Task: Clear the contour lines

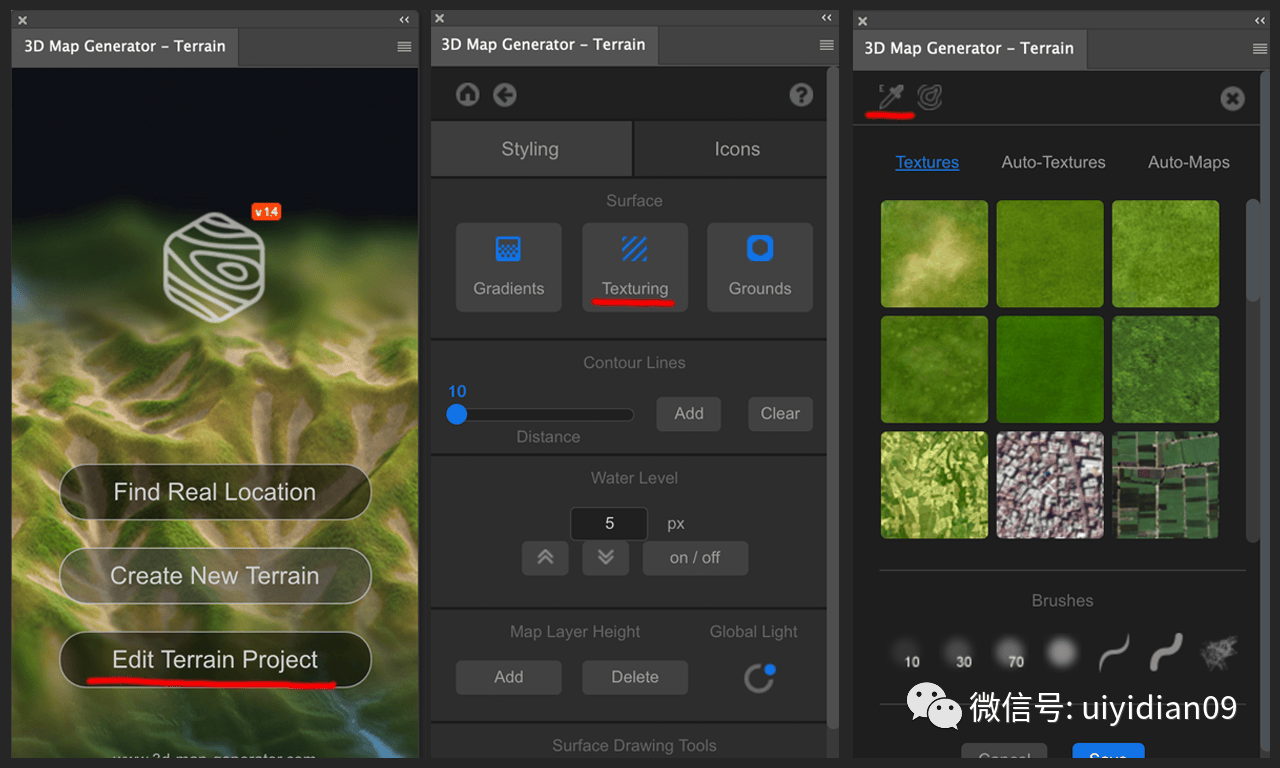Action: (780, 414)
